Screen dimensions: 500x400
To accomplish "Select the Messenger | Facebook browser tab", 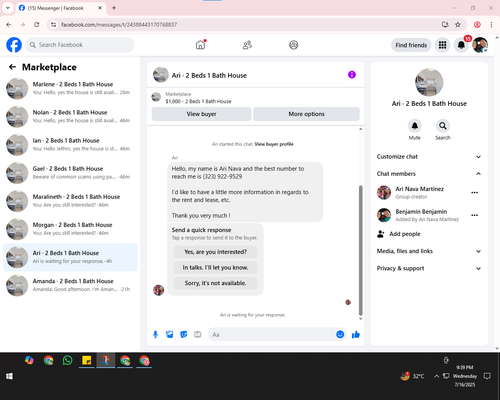I will point(60,8).
